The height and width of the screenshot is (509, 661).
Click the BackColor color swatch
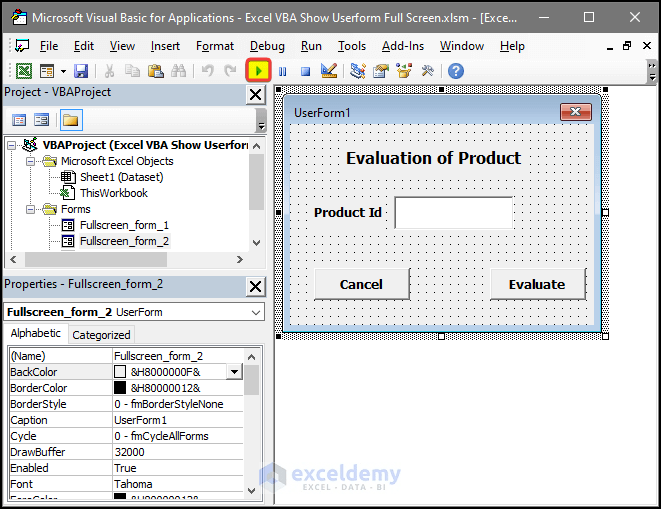pyautogui.click(x=120, y=372)
